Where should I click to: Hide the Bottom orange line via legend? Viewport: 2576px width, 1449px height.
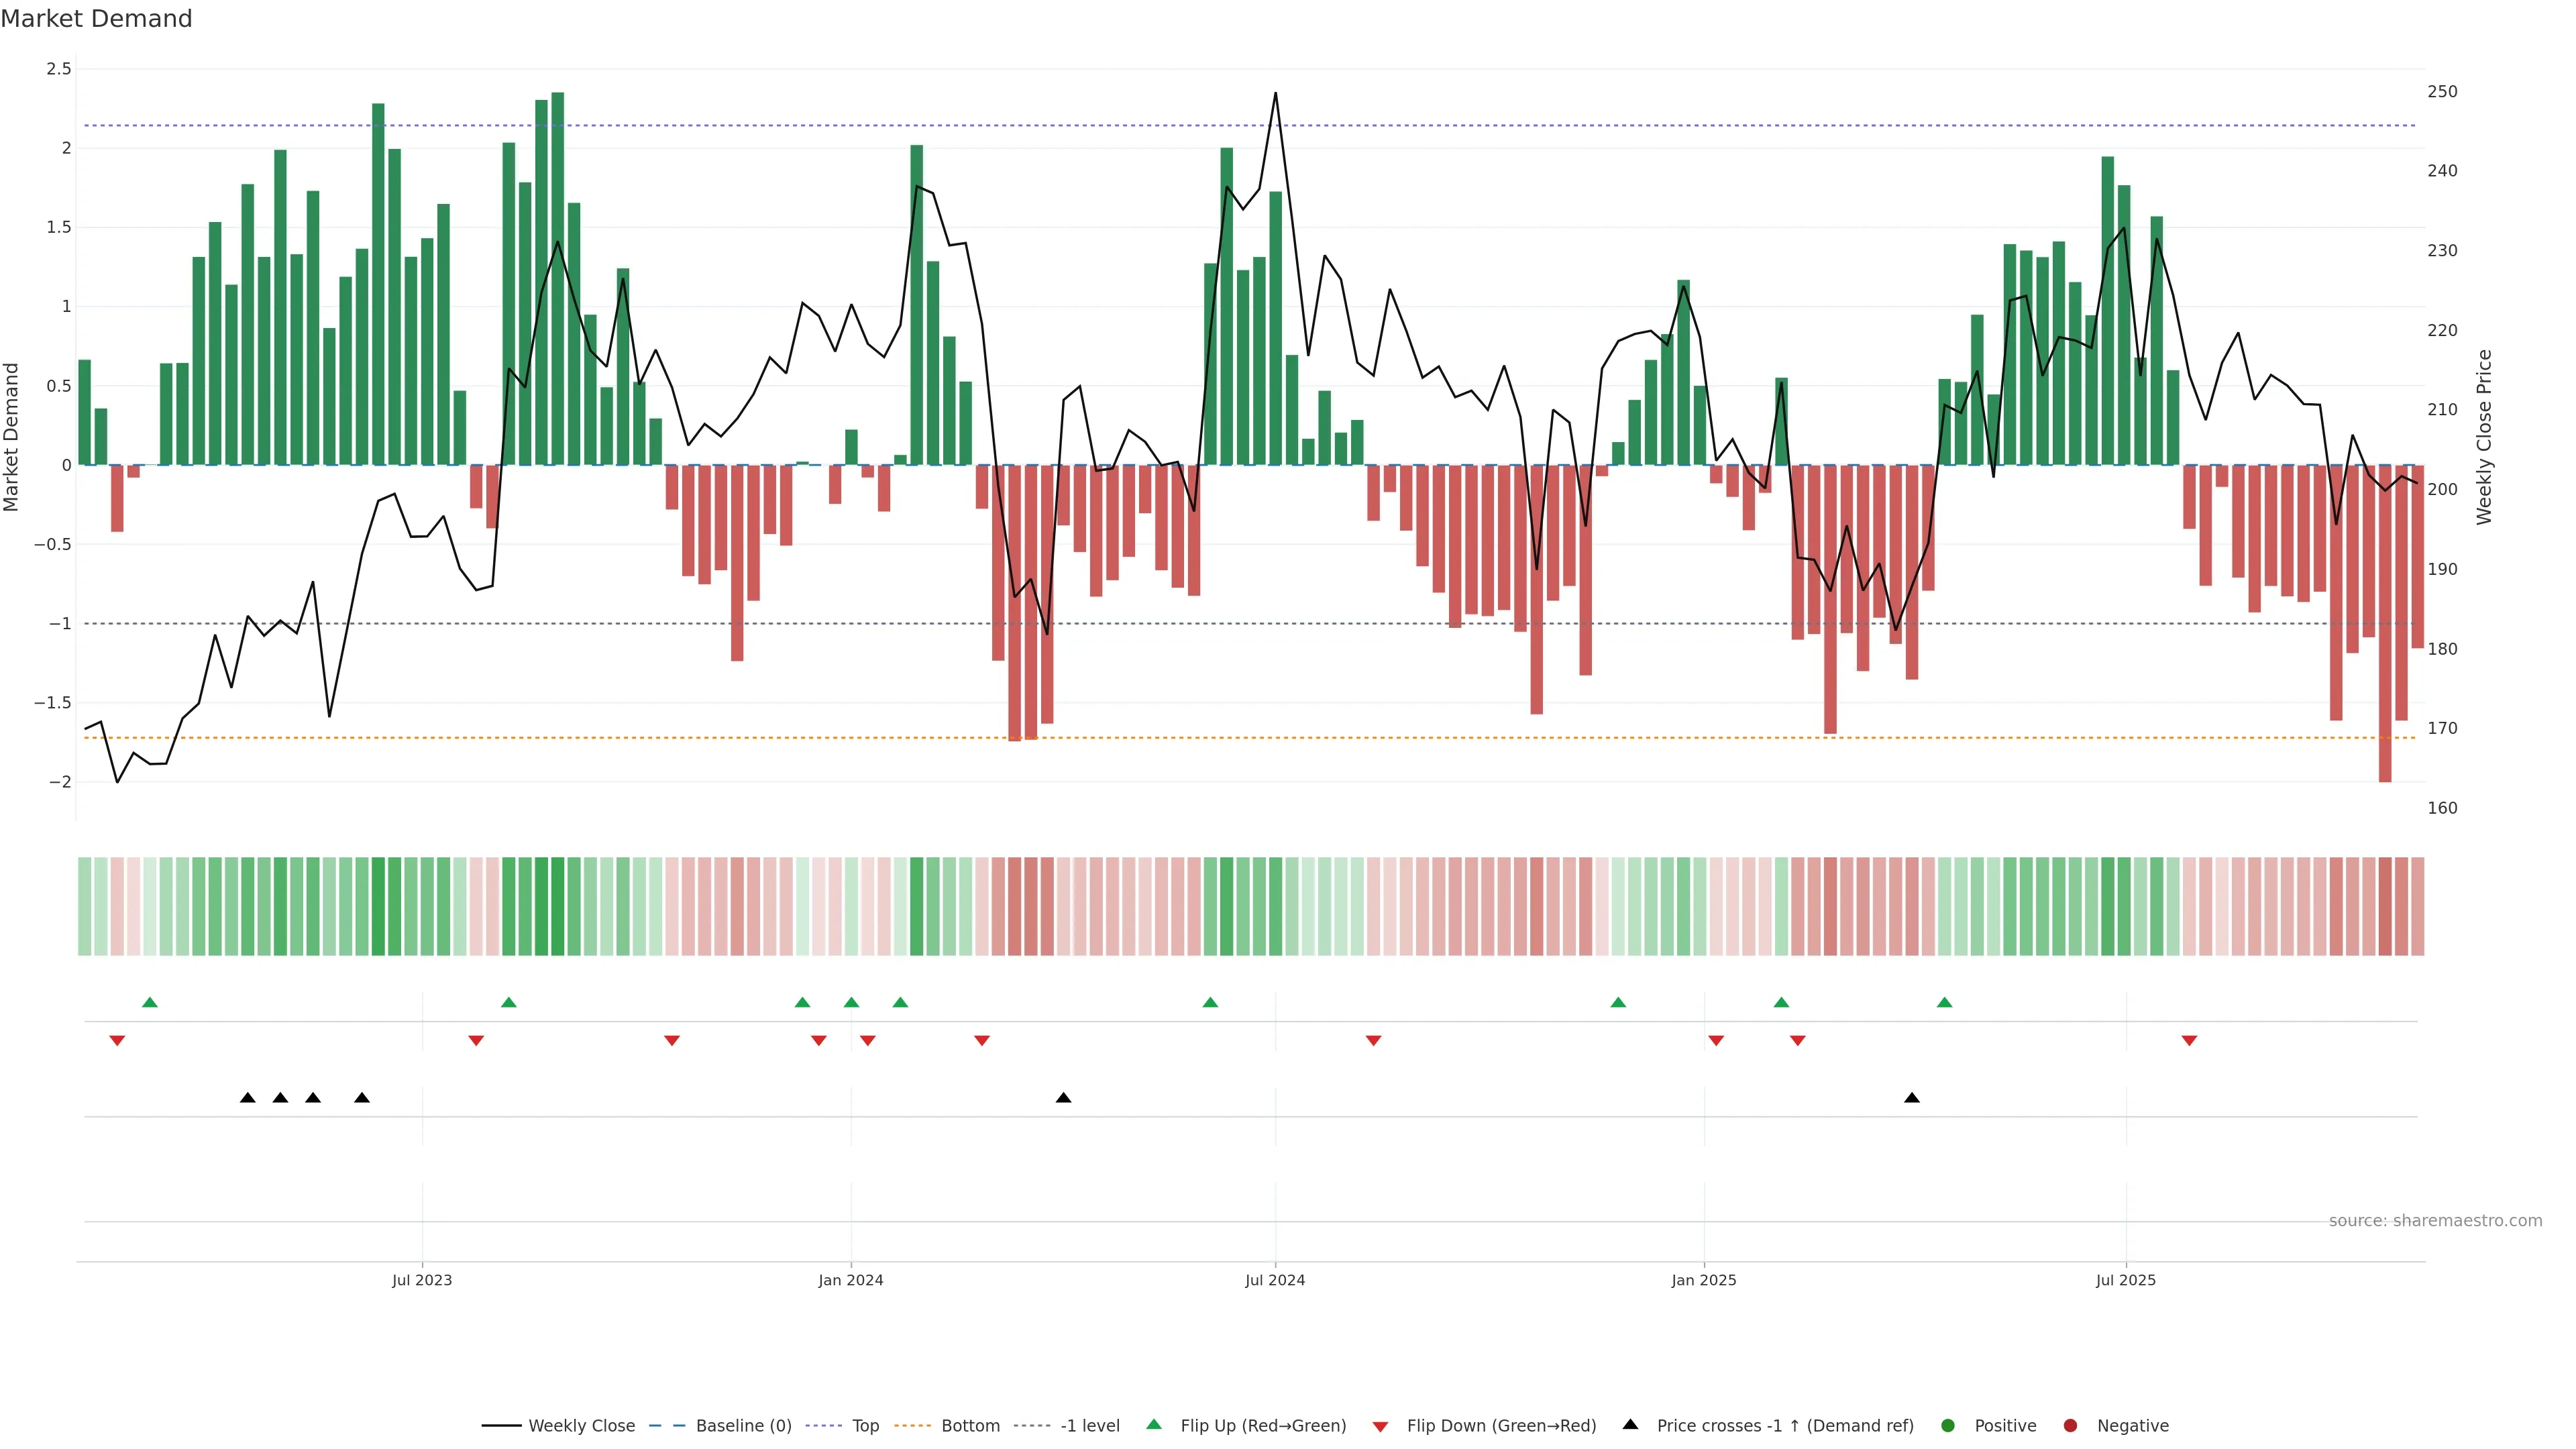(970, 1426)
